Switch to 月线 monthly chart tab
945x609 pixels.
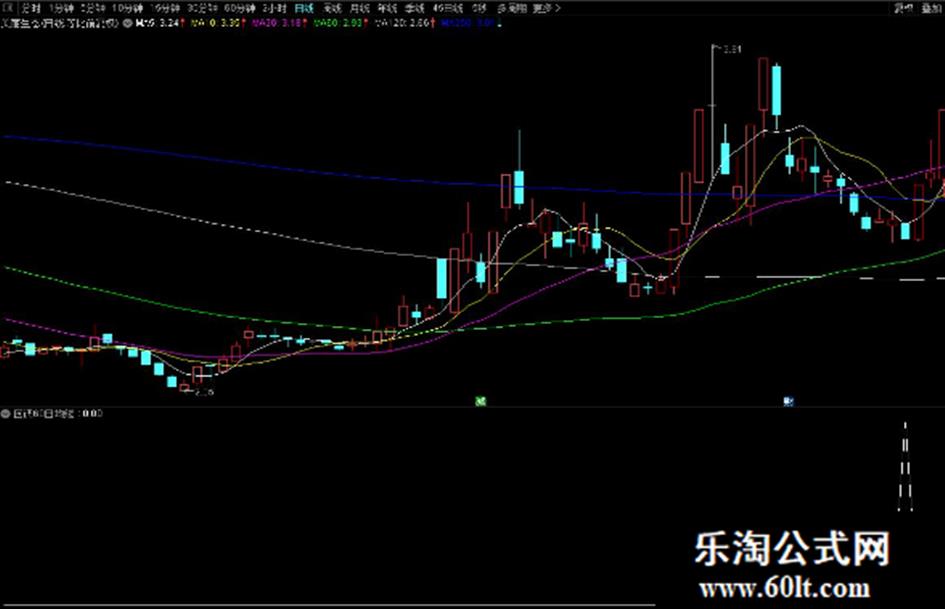(359, 8)
